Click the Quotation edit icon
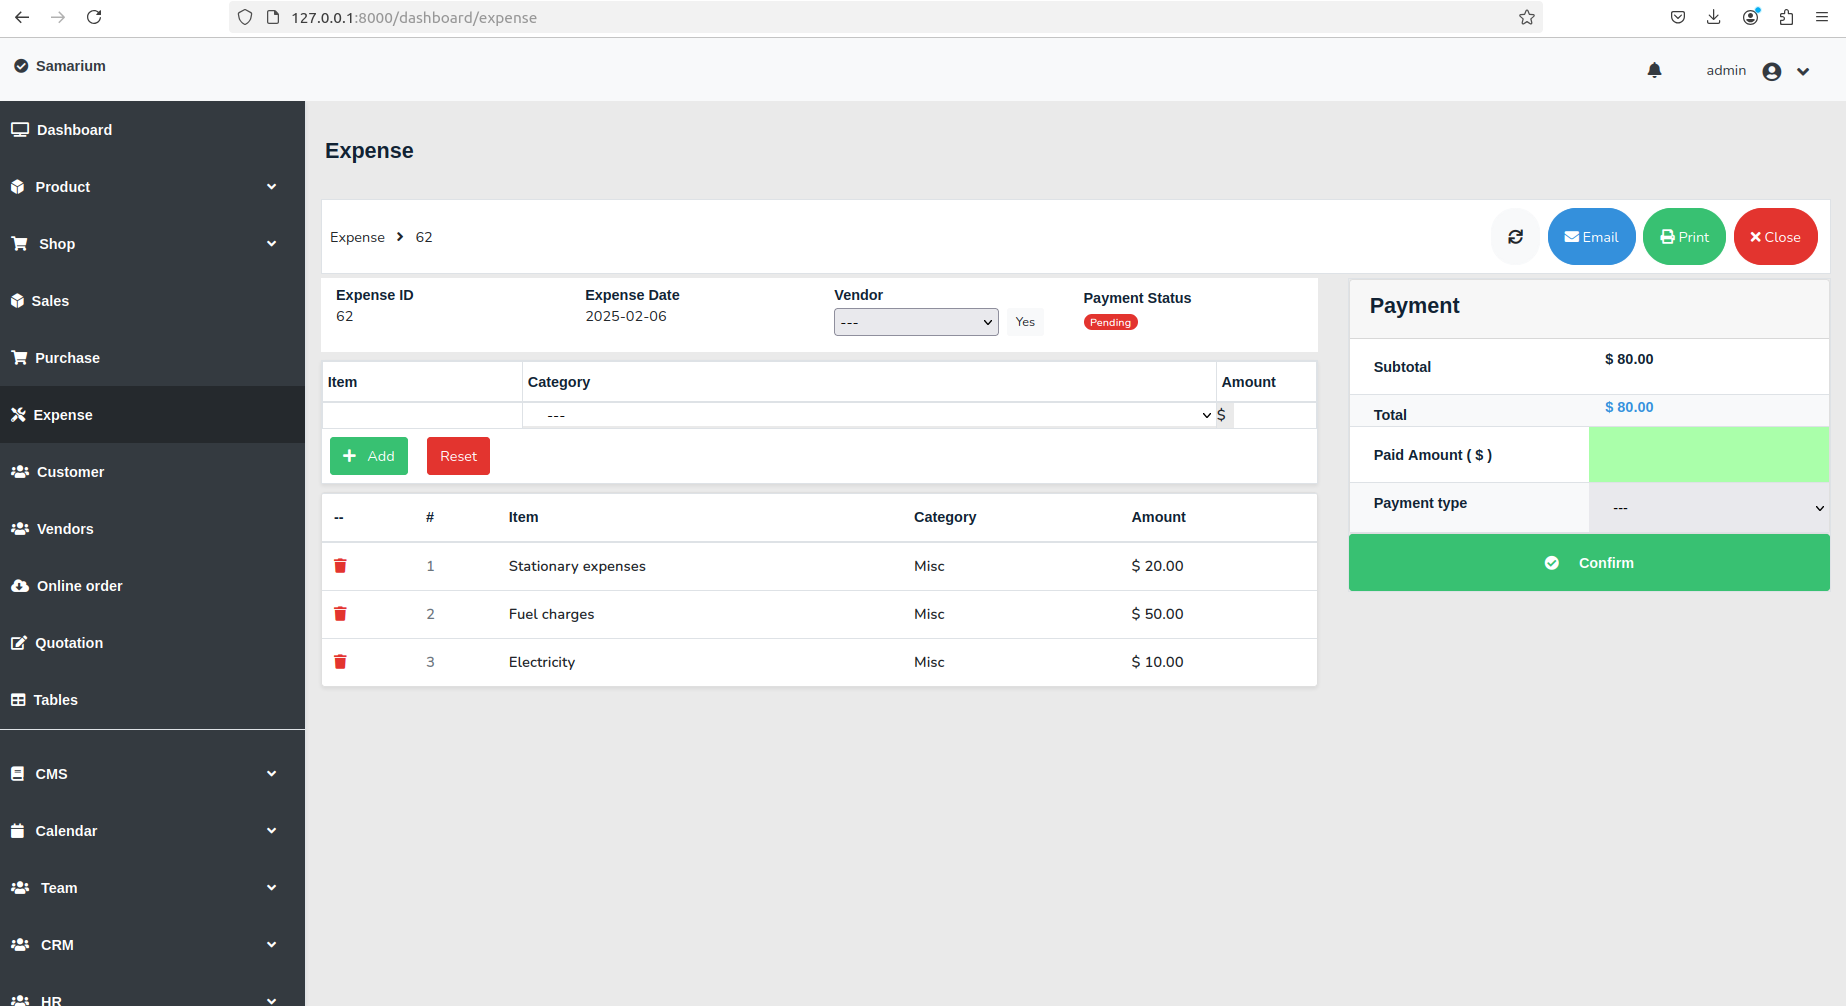 coord(19,643)
